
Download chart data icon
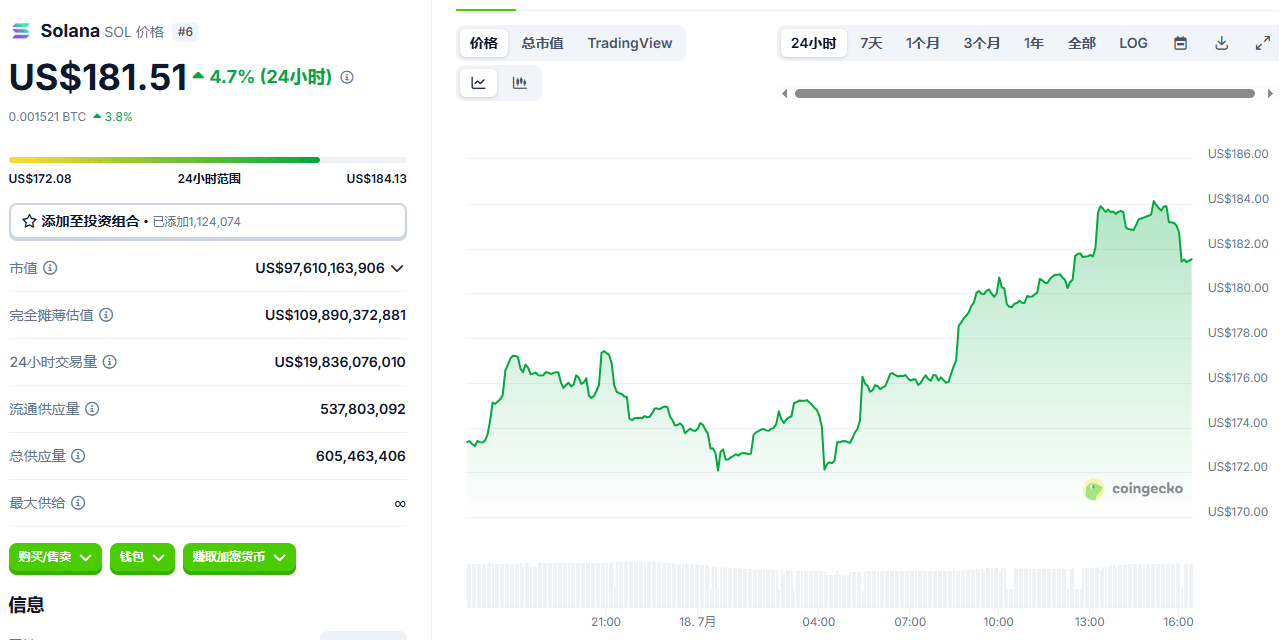[x=1221, y=43]
